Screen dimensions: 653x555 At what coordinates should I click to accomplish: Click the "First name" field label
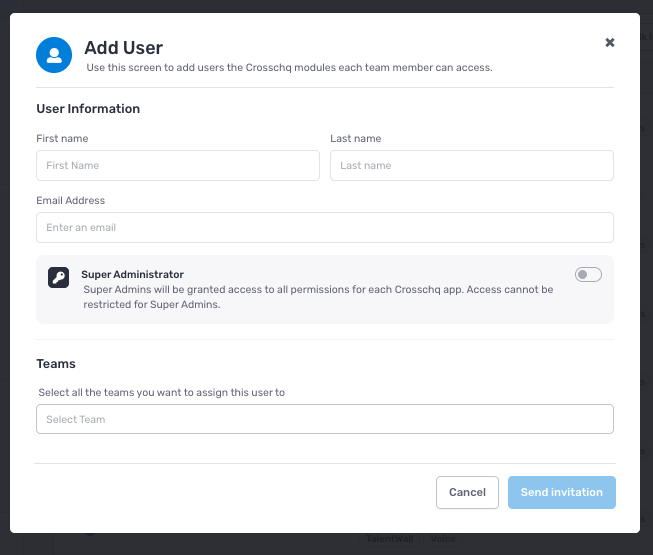[x=62, y=139]
